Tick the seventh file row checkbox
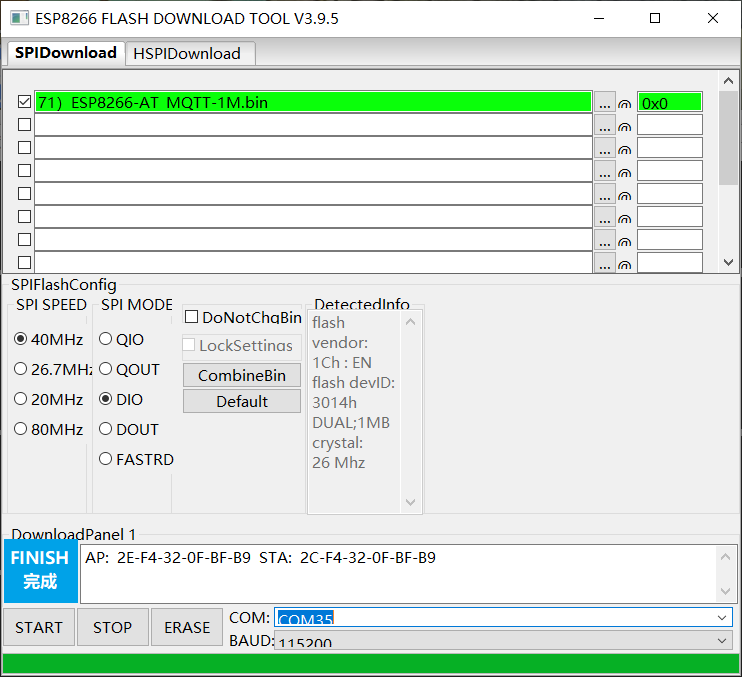The width and height of the screenshot is (742, 677). click(x=24, y=239)
